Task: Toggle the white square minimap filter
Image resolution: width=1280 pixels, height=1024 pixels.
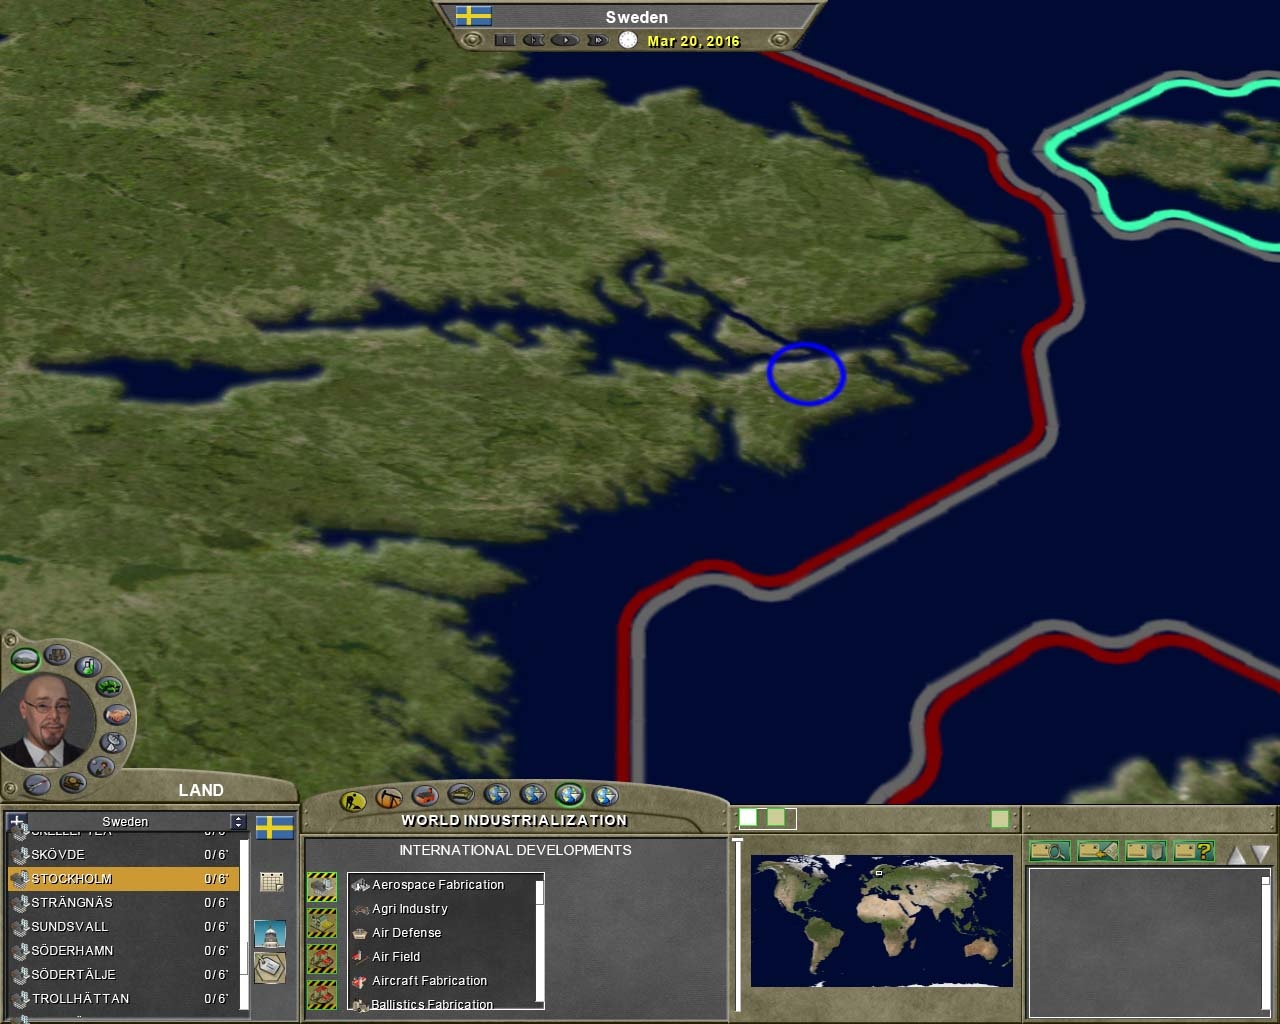Action: click(x=748, y=818)
